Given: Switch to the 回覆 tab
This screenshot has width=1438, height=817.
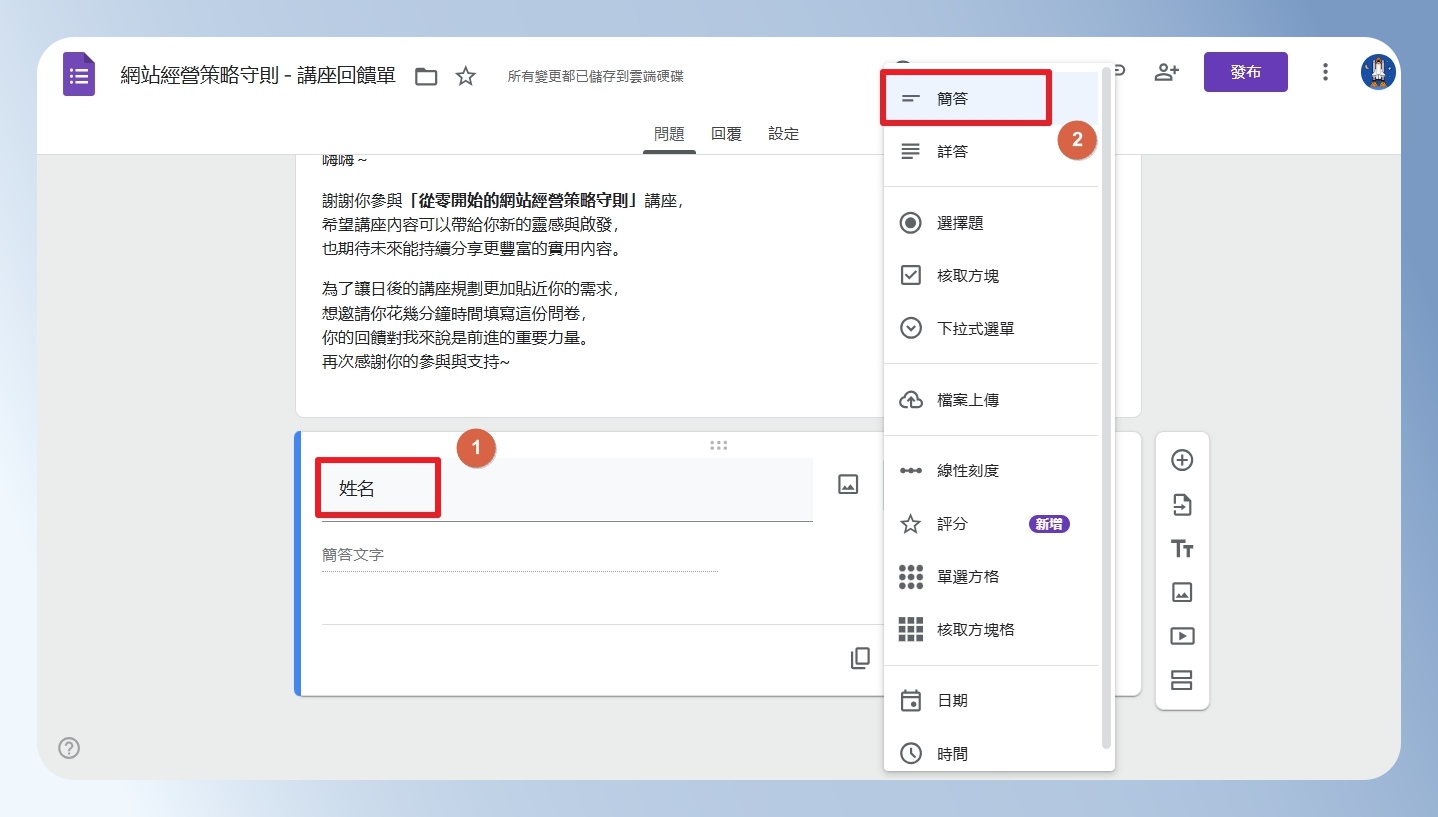Looking at the screenshot, I should tap(726, 134).
